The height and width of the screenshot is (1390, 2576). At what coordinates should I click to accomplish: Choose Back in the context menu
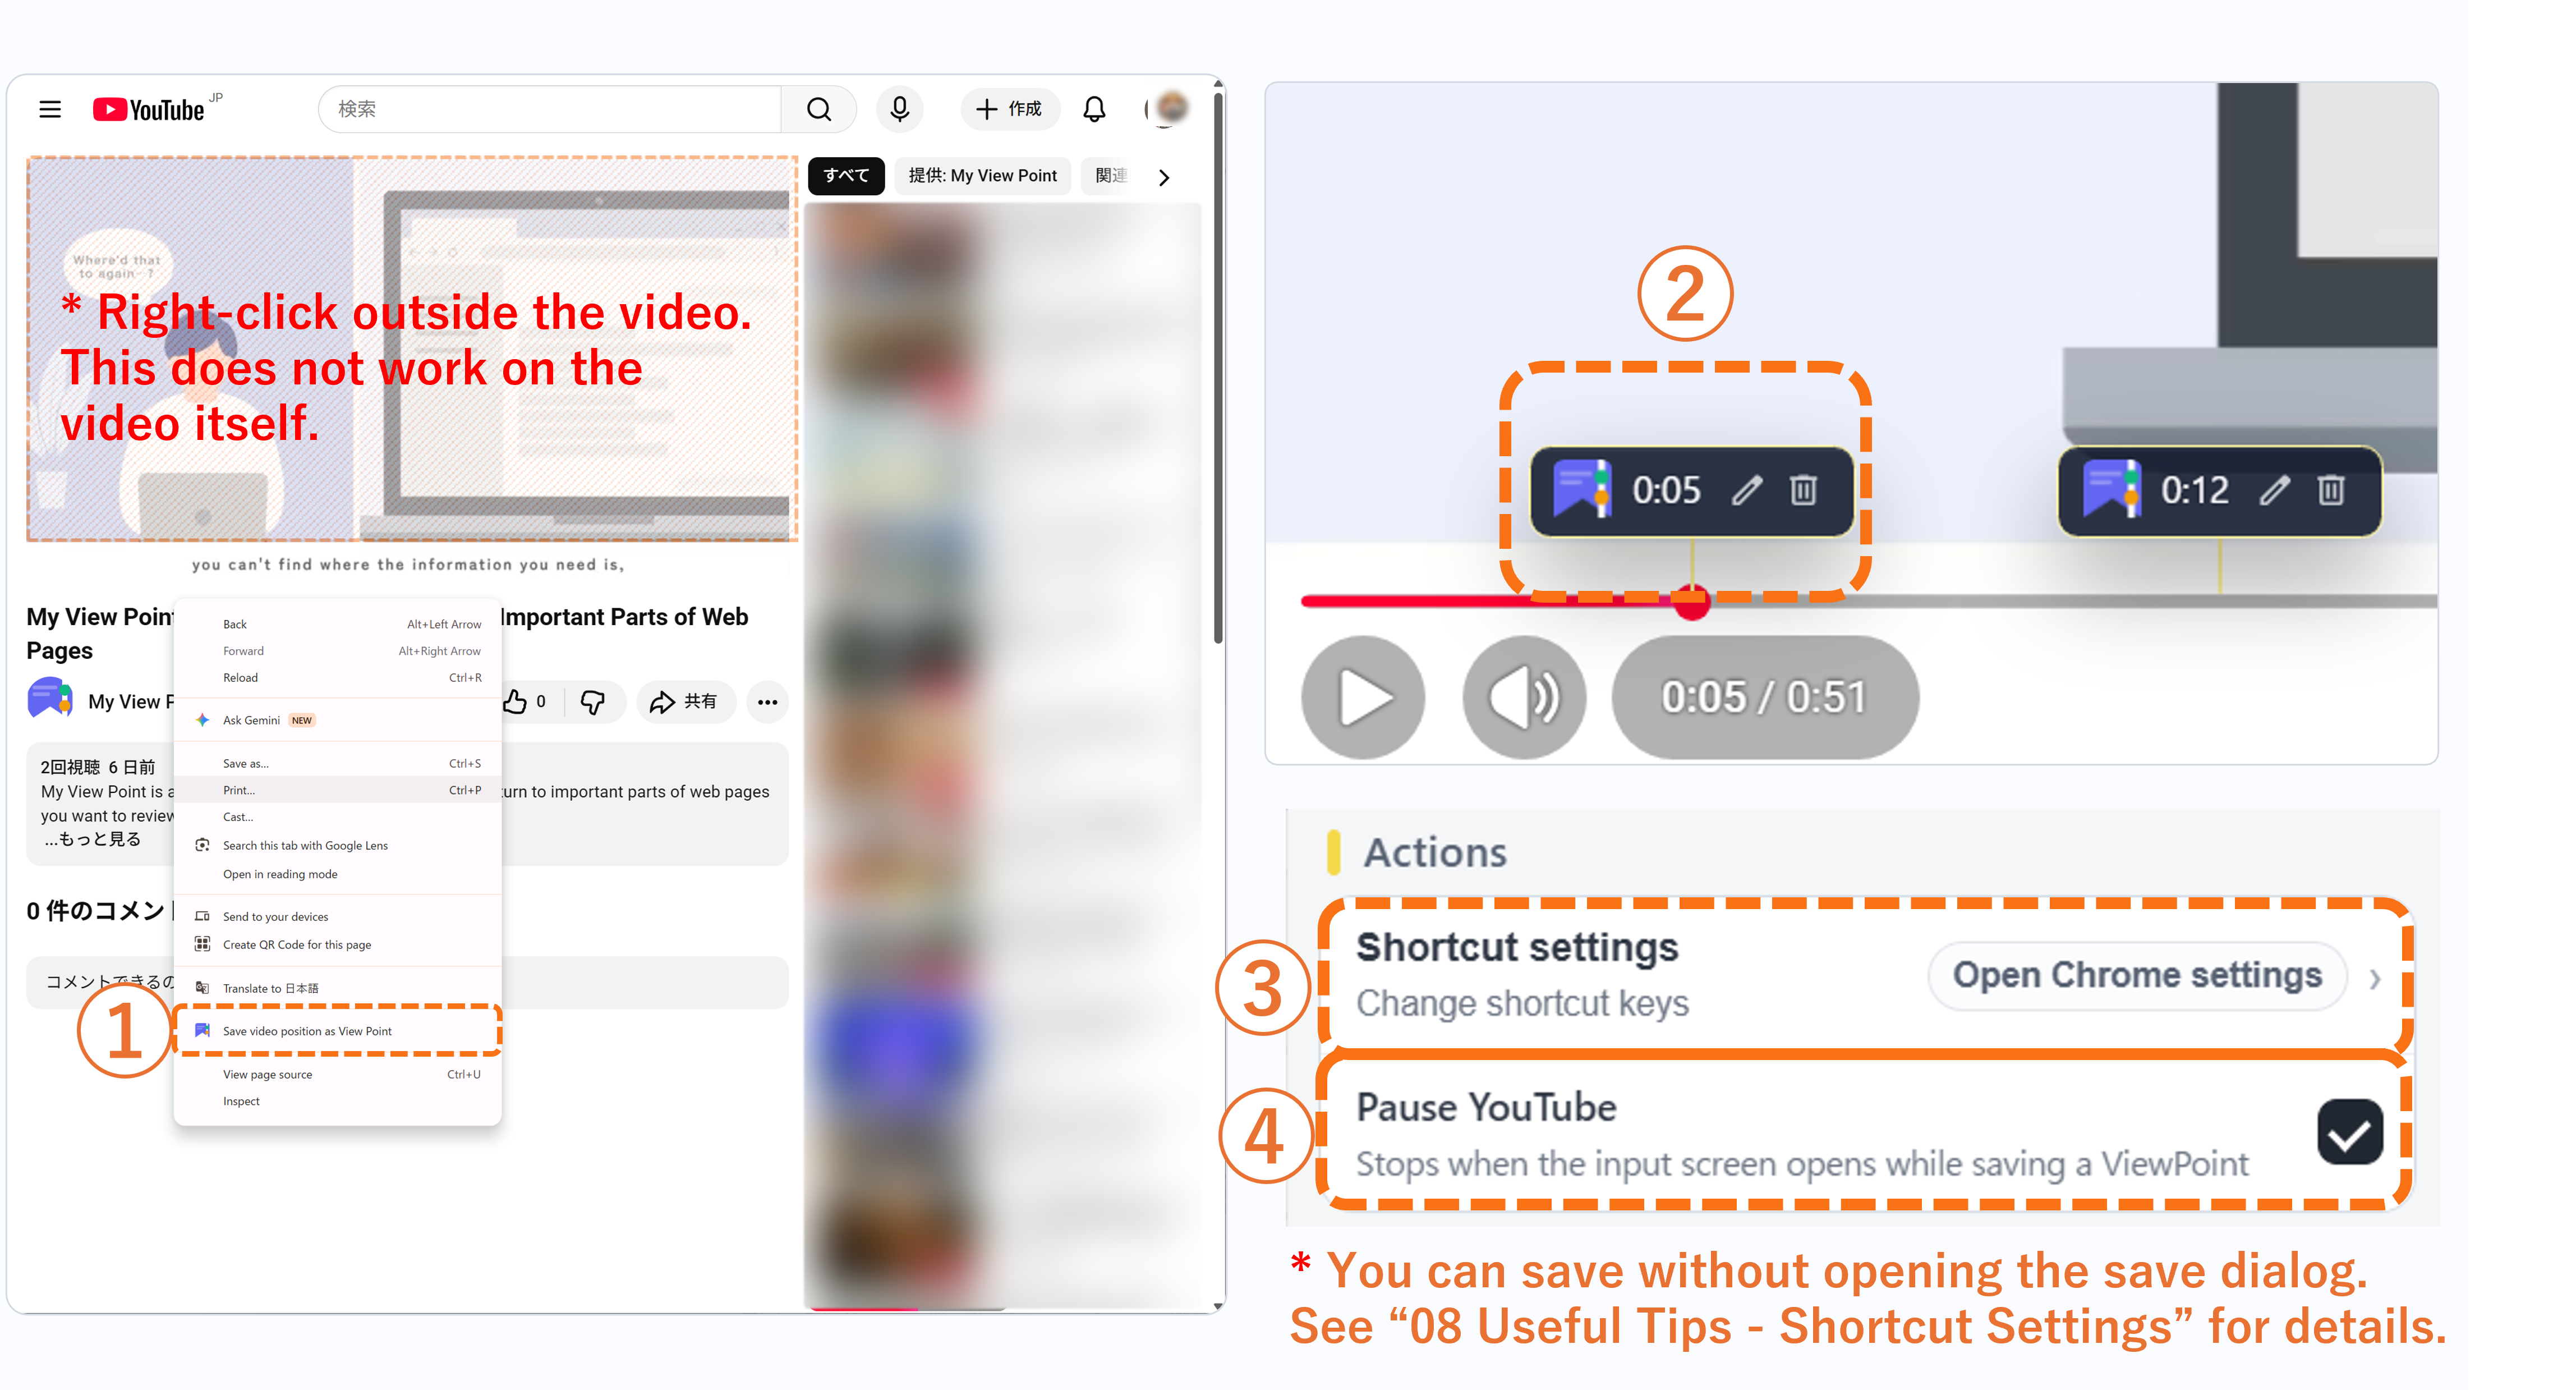point(338,624)
